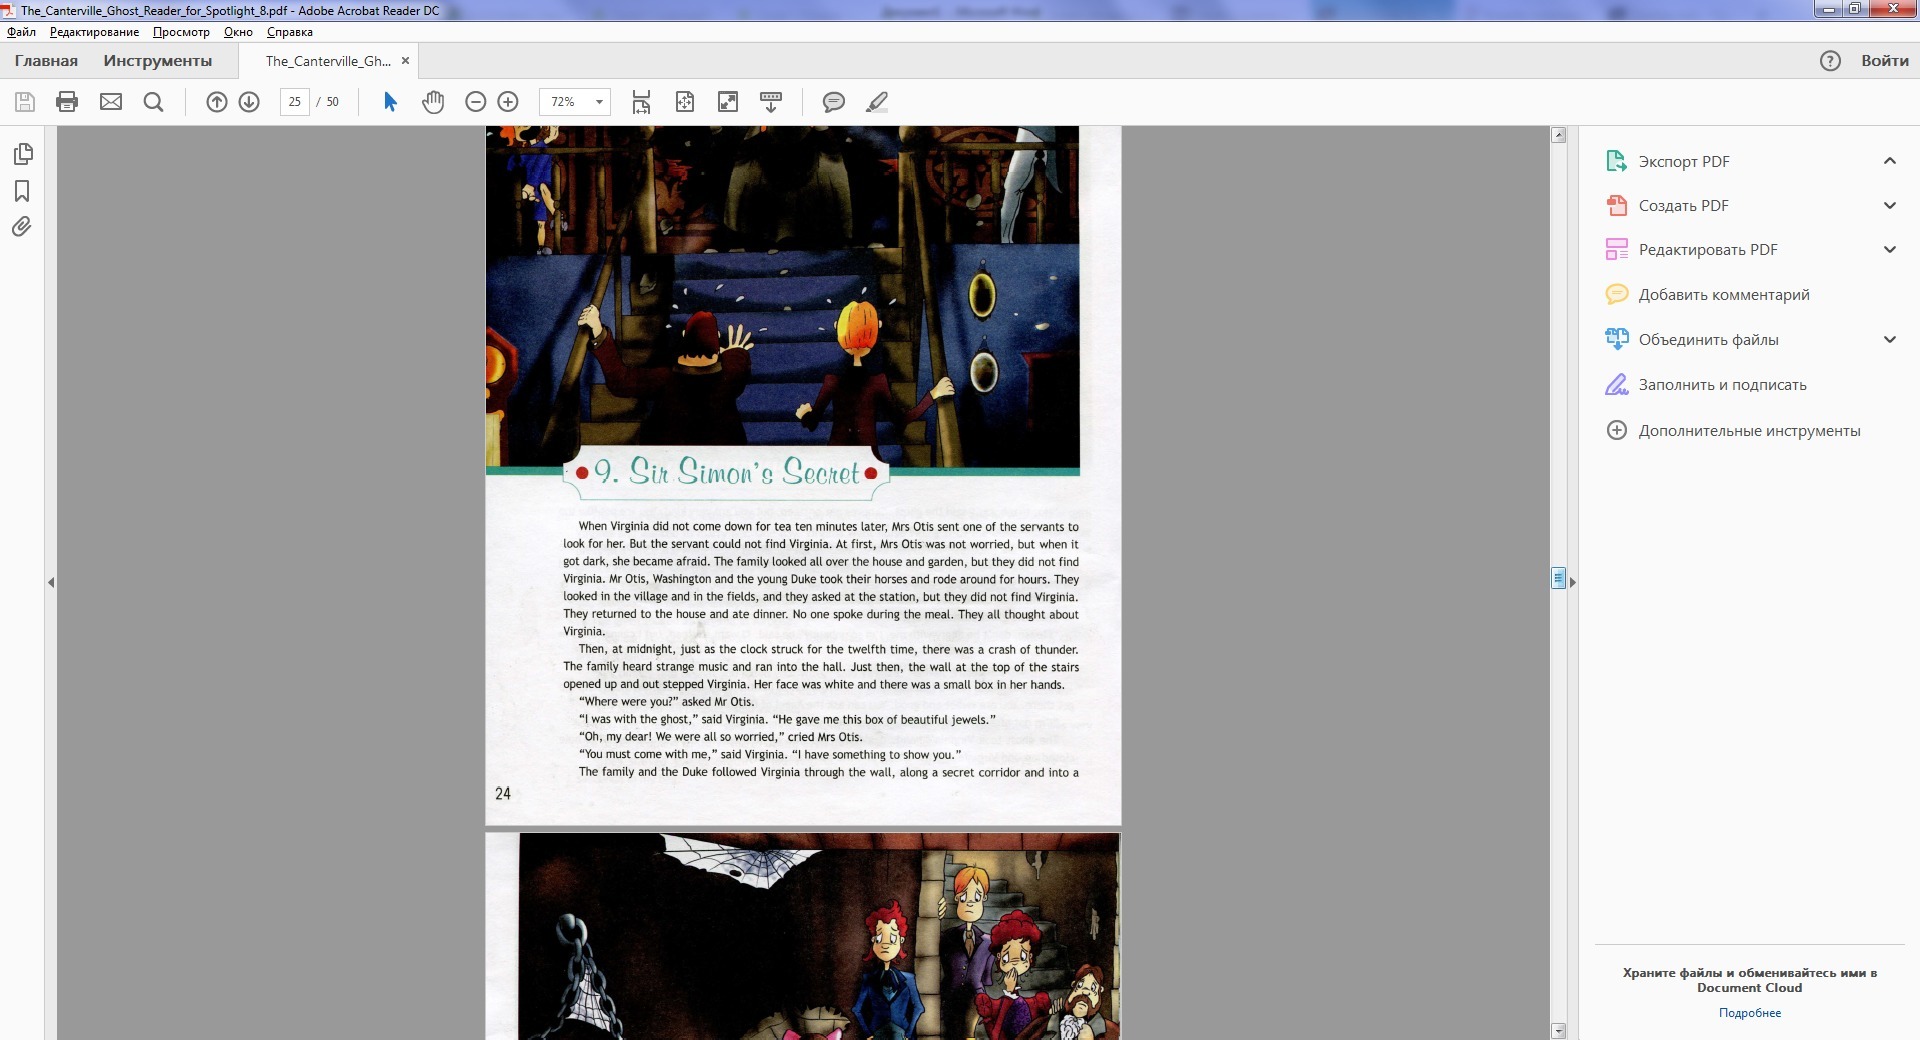1920x1040 pixels.
Task: Open Заполнить и подписать tool
Action: (x=1722, y=384)
